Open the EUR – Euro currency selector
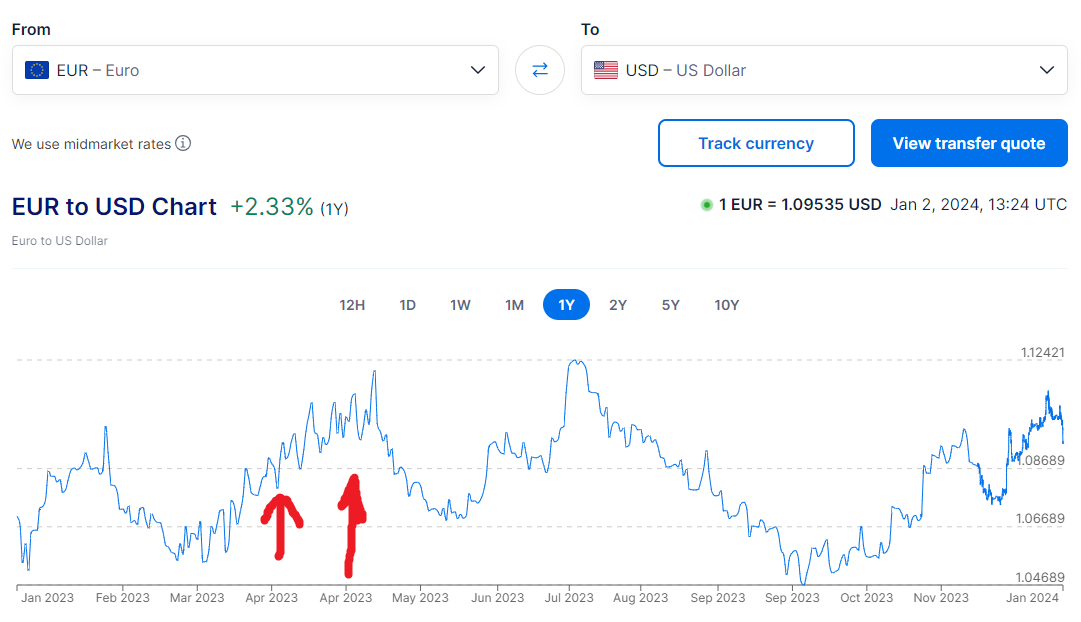This screenshot has width=1081, height=622. pyautogui.click(x=255, y=70)
